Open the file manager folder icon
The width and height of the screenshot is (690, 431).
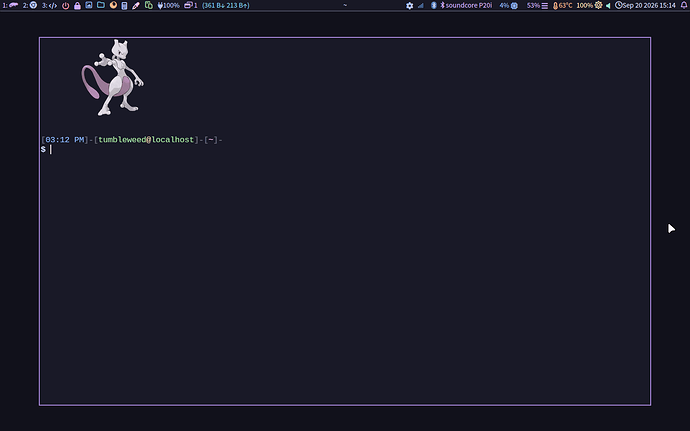(101, 5)
